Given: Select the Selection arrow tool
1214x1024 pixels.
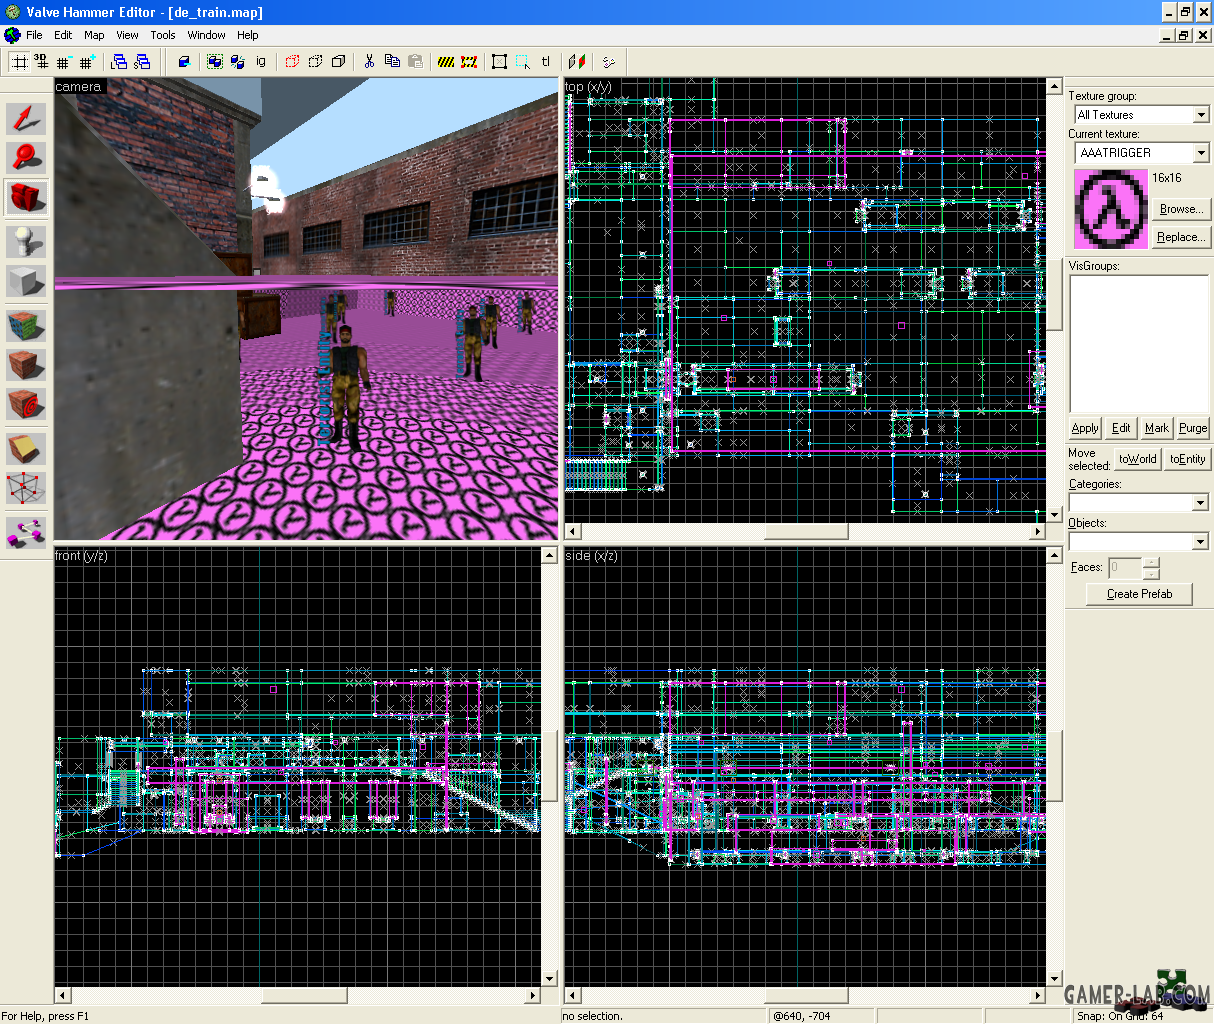Looking at the screenshot, I should tap(26, 118).
